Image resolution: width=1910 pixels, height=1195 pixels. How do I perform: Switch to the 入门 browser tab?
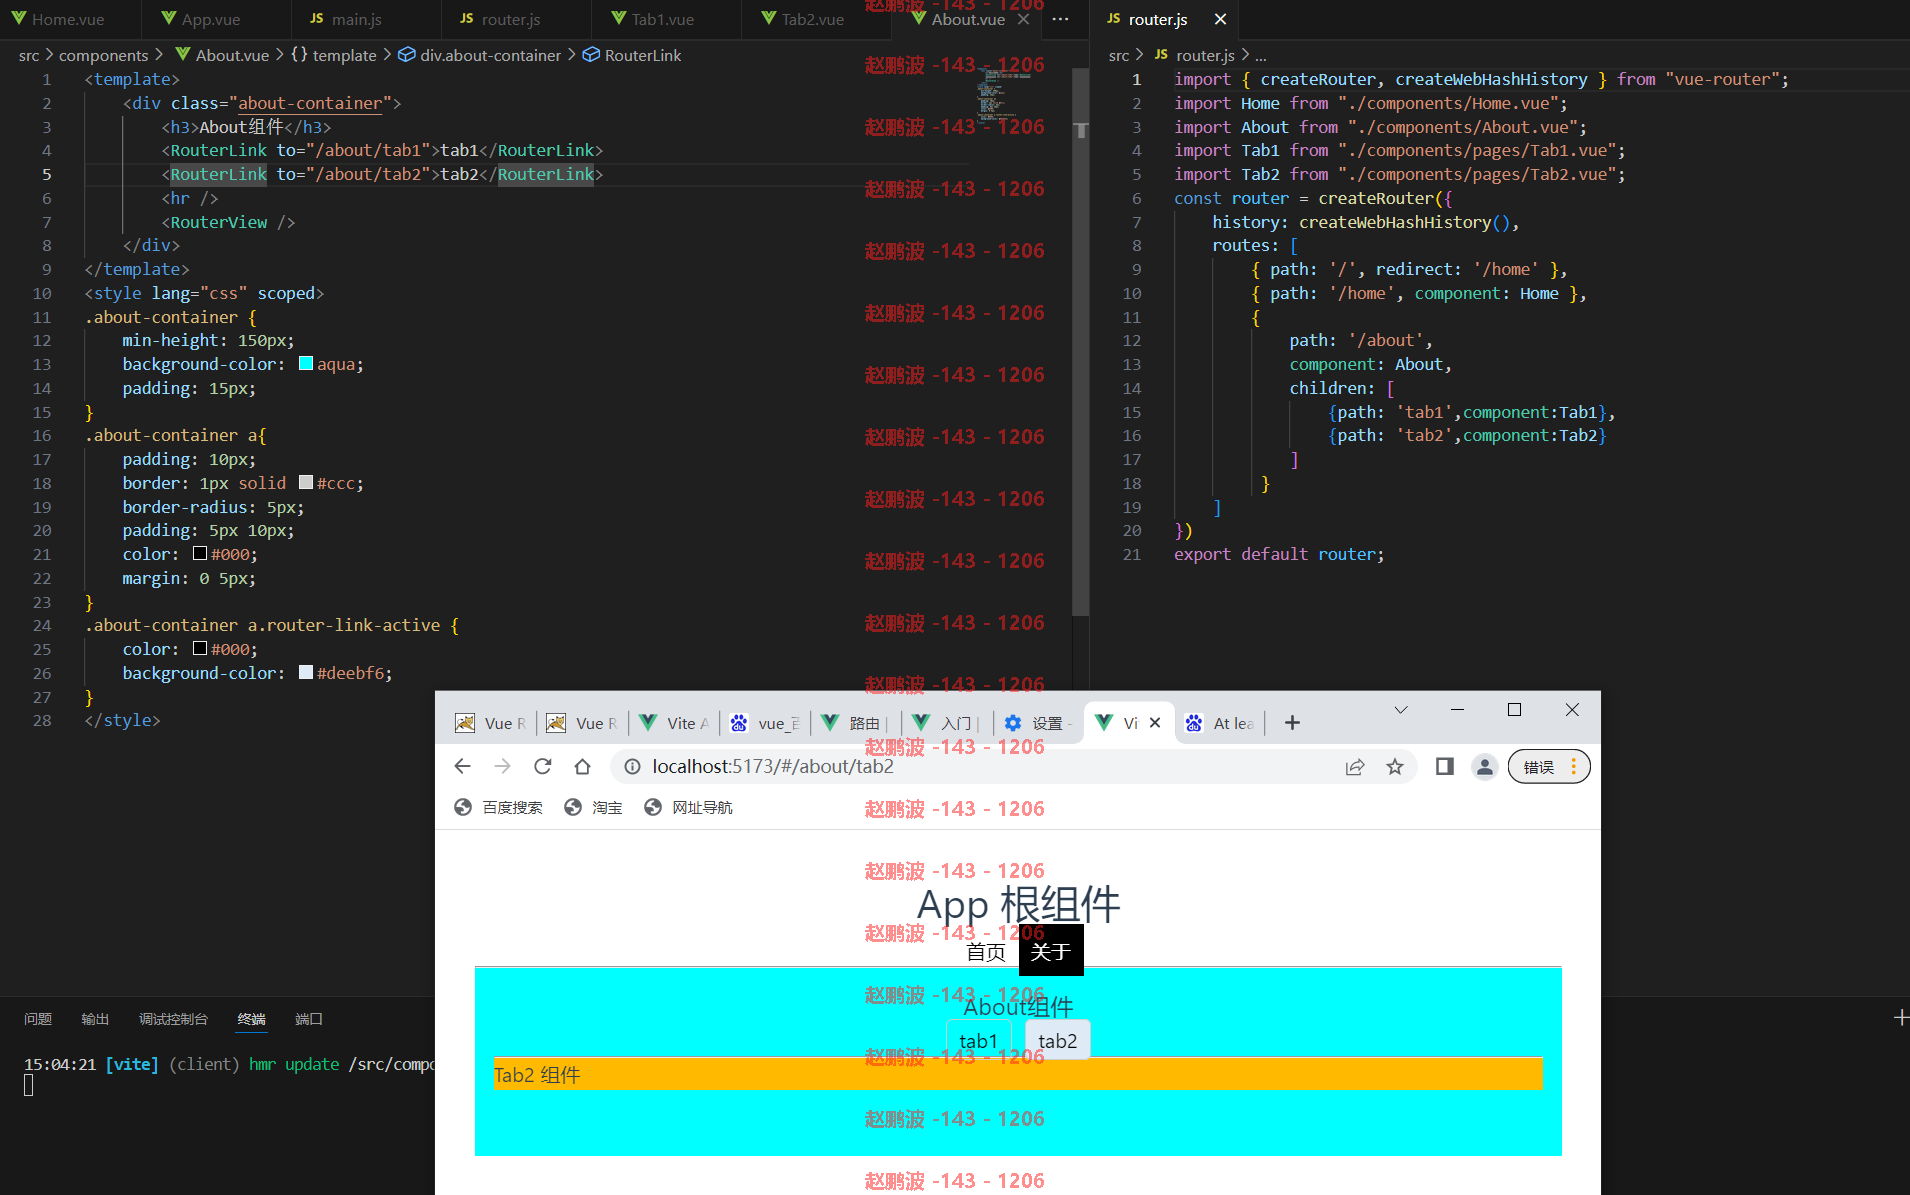(947, 723)
